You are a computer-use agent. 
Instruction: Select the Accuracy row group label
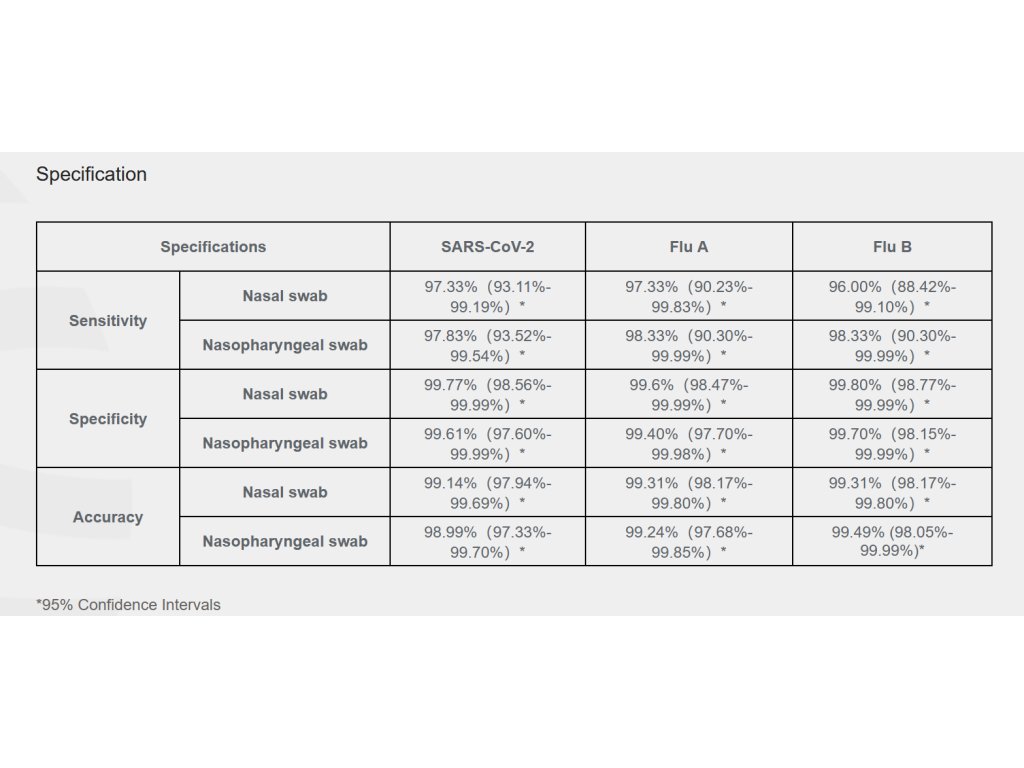point(108,517)
